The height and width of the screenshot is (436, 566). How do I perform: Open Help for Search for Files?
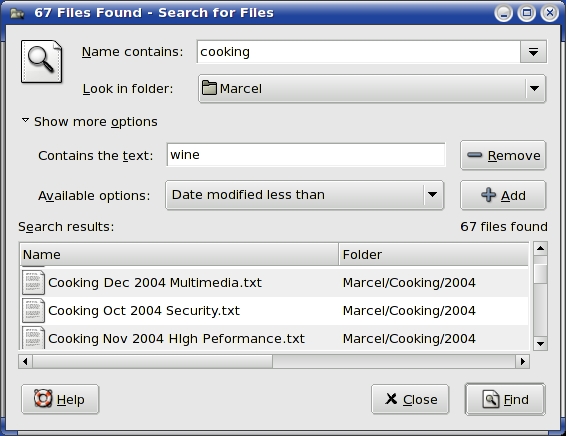point(60,399)
